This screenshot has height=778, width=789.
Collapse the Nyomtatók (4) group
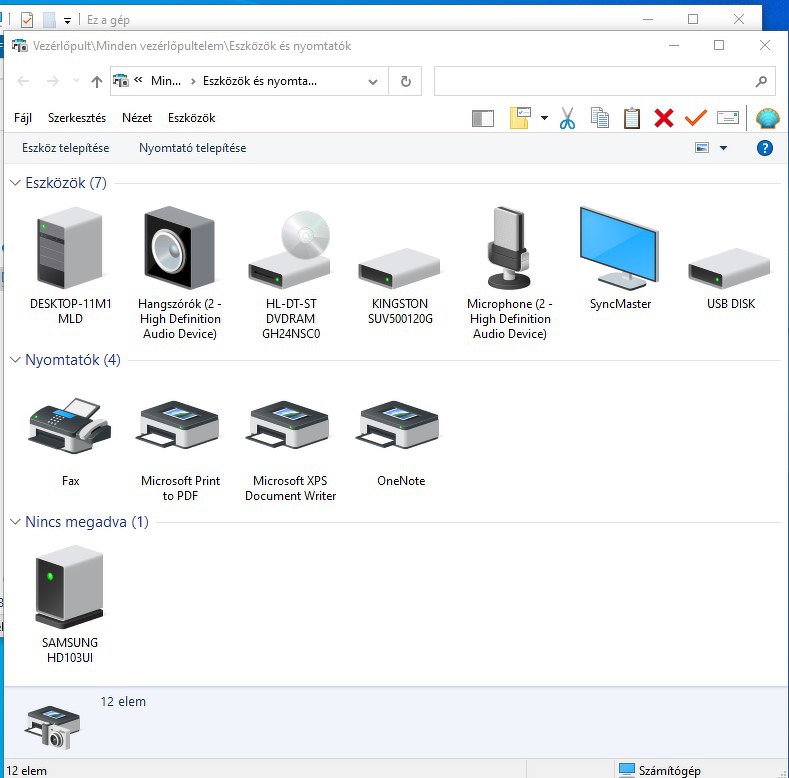click(x=15, y=360)
